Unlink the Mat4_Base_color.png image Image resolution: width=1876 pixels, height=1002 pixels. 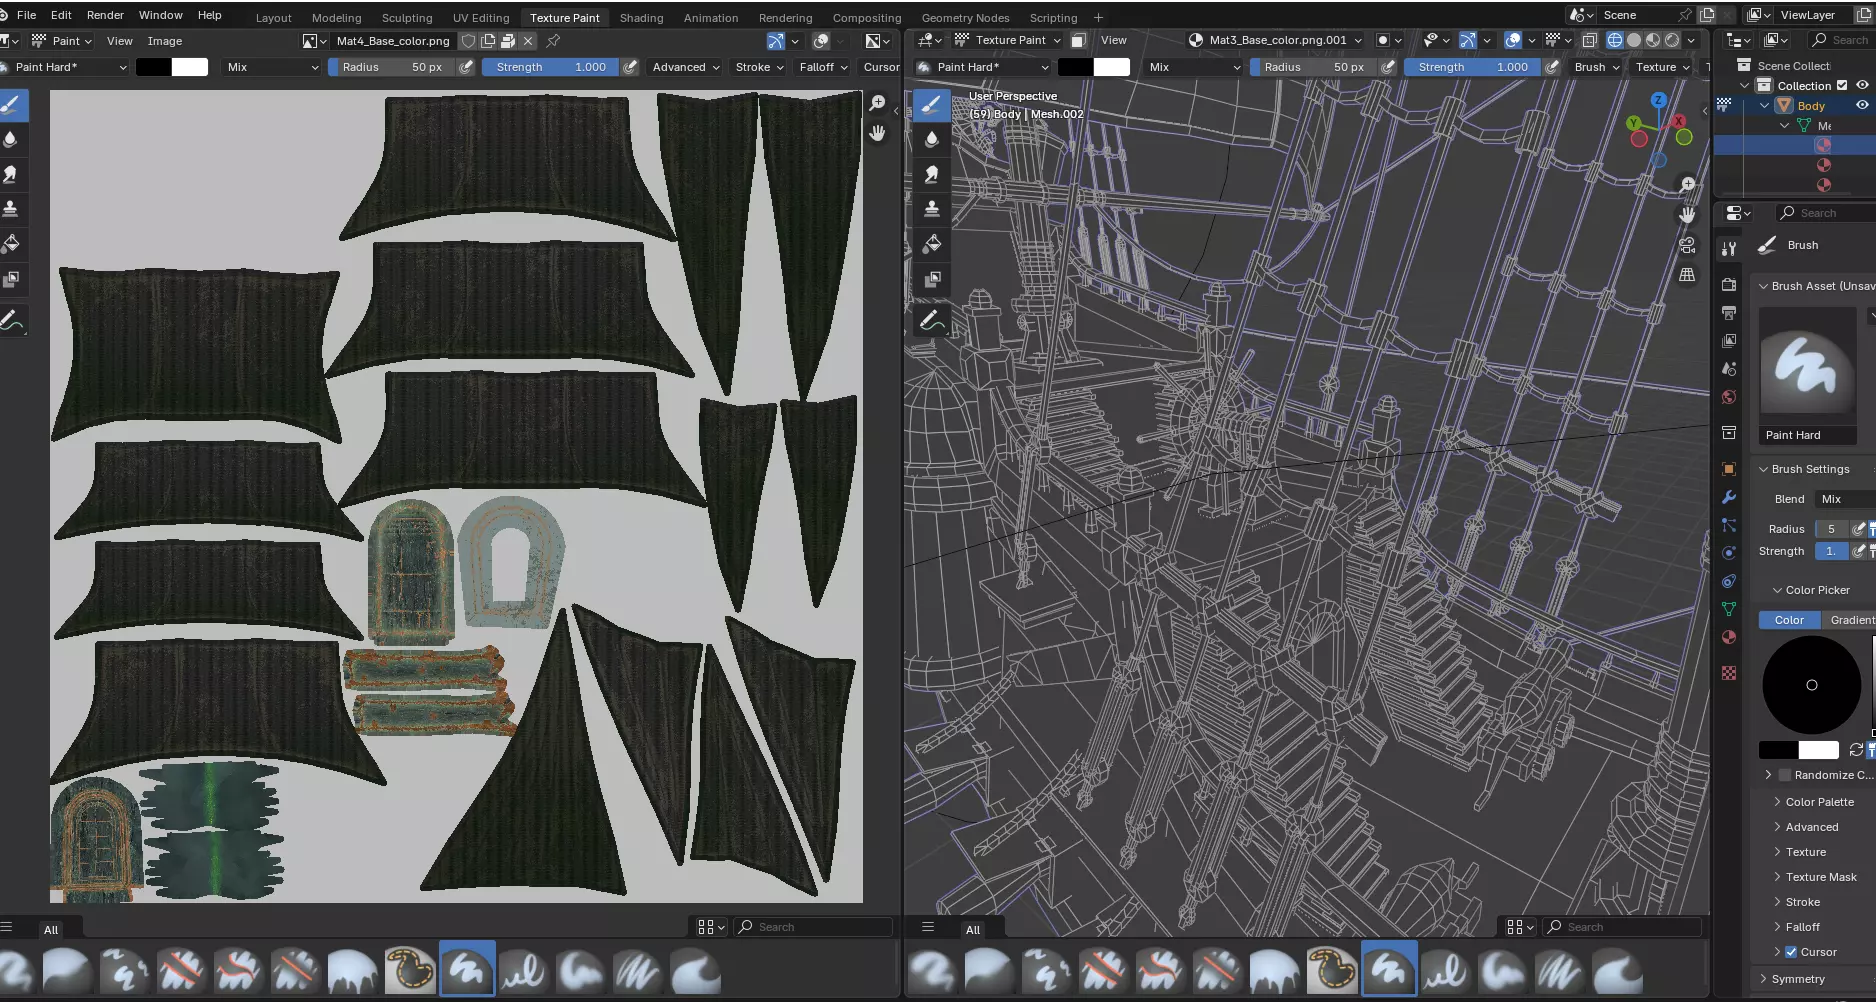pos(528,41)
